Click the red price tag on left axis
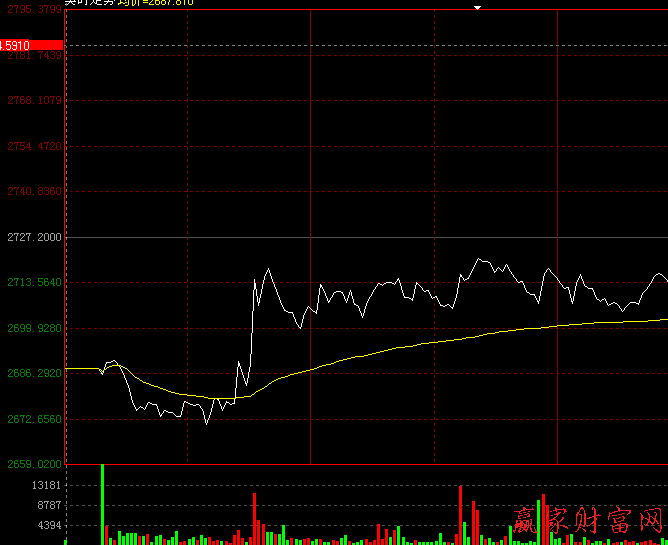 pos(32,45)
